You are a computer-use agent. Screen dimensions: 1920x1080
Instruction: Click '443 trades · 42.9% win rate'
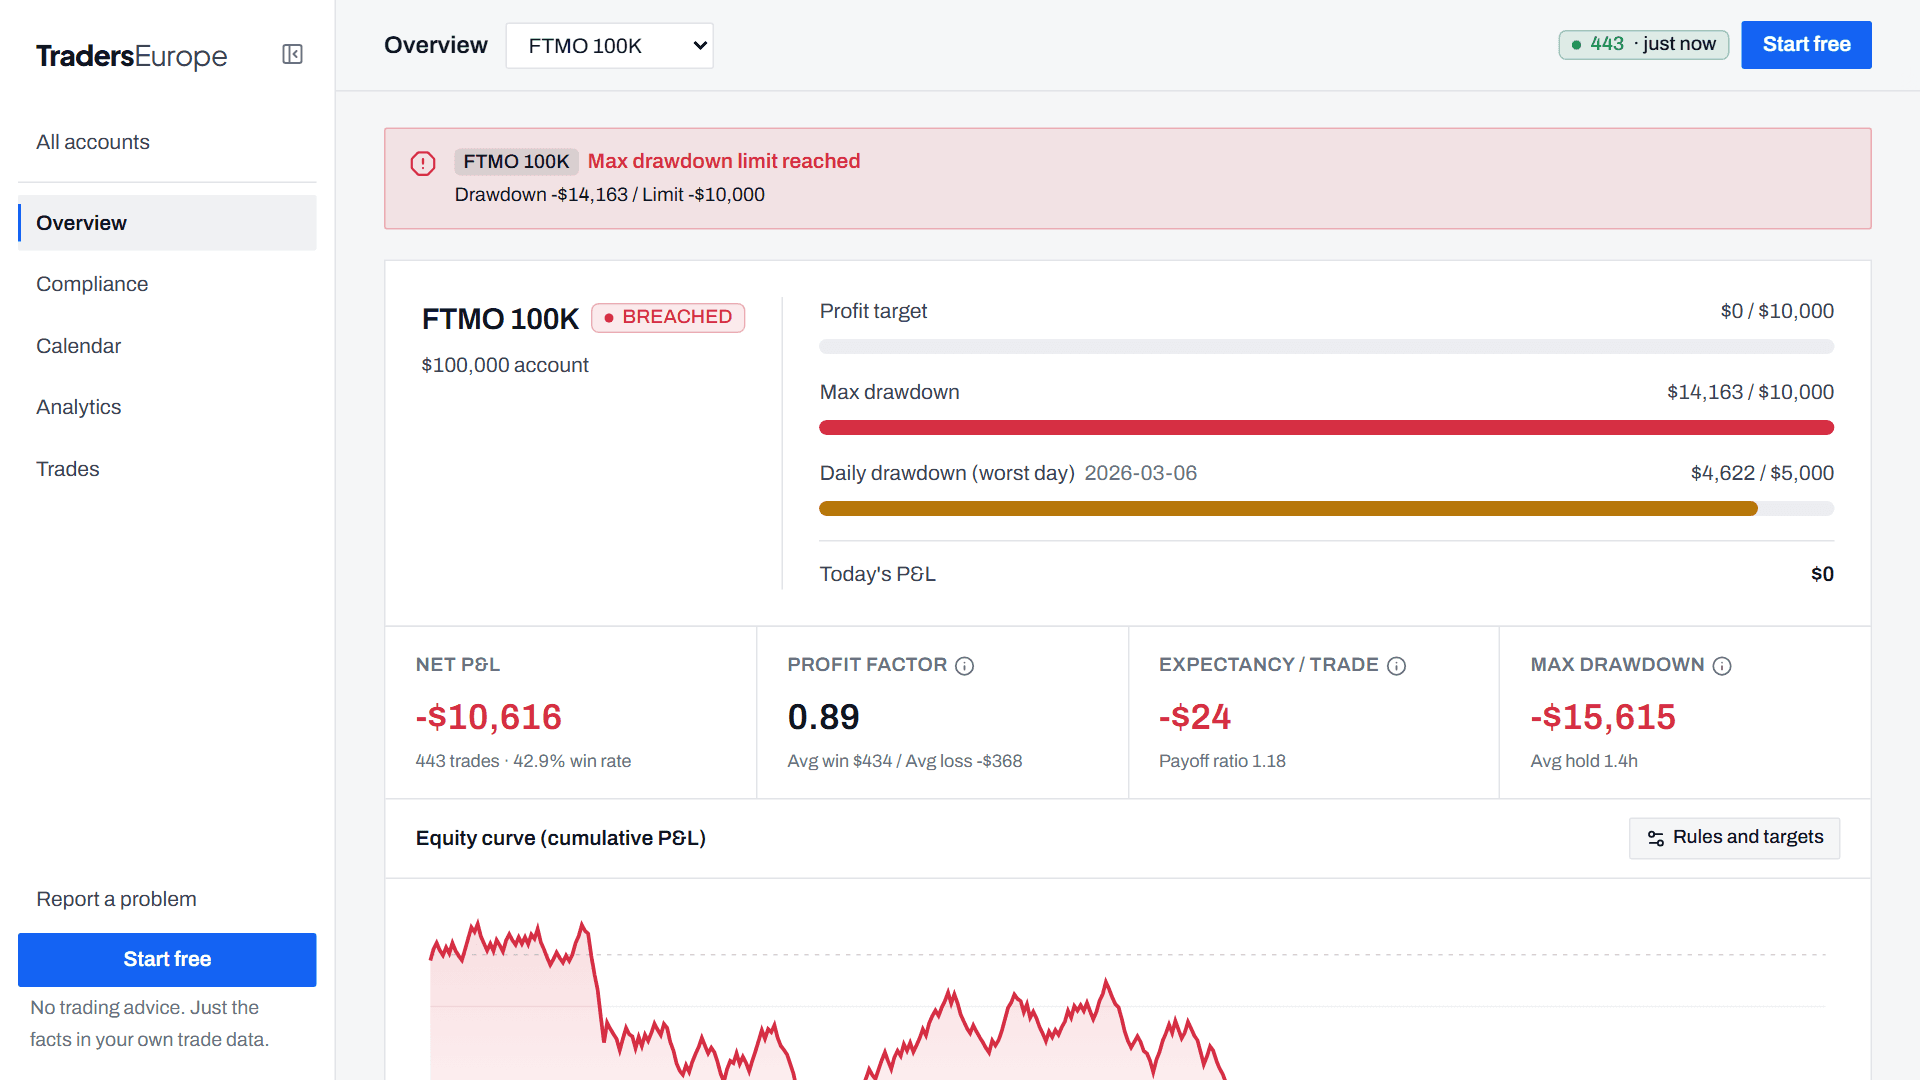click(x=523, y=761)
